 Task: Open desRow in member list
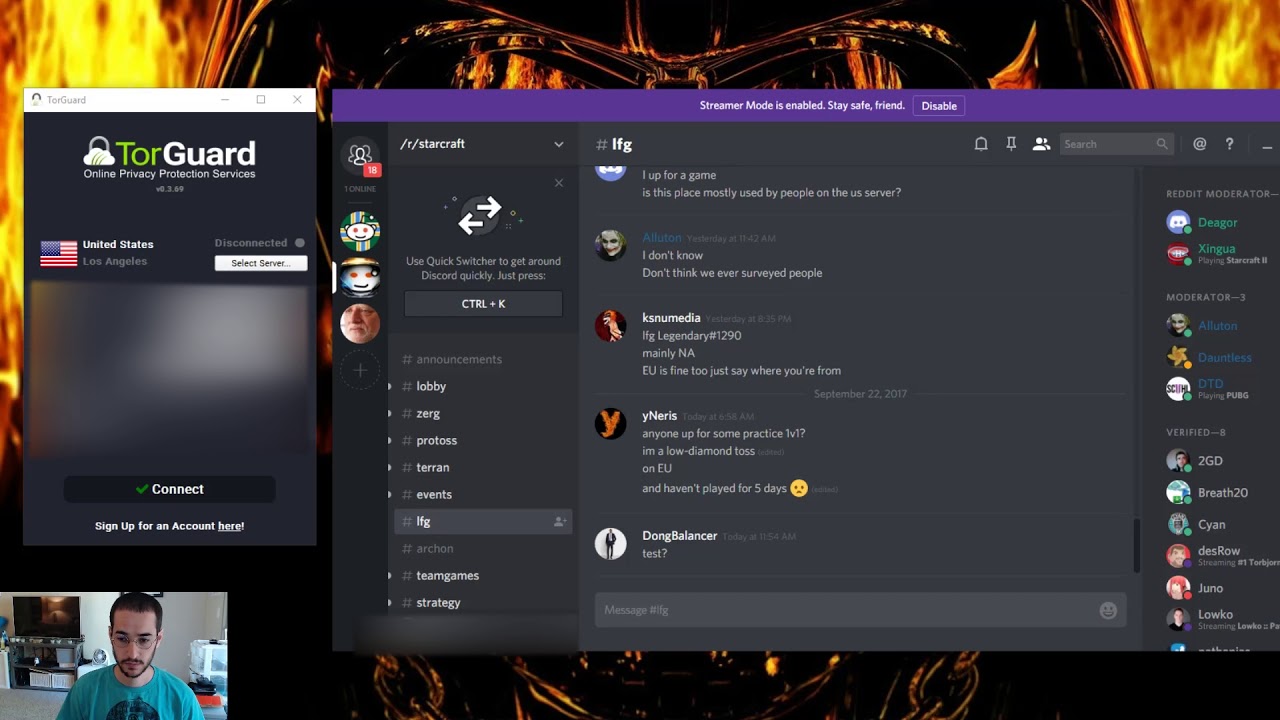pos(1222,556)
